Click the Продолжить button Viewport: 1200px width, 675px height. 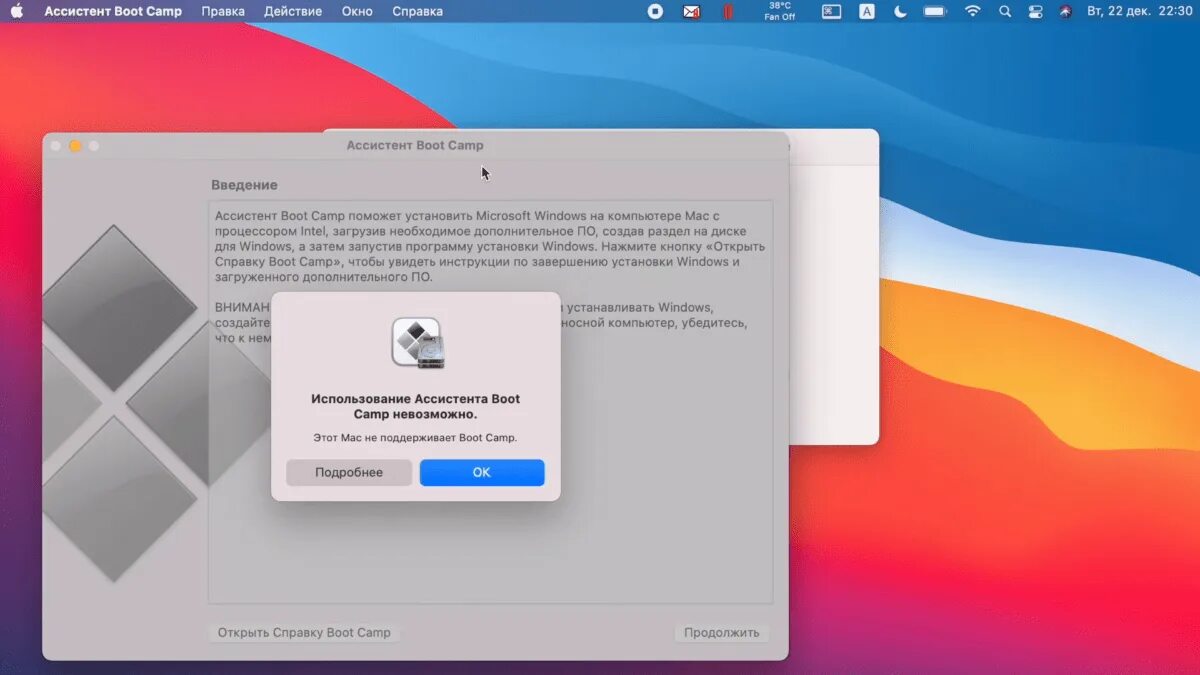(722, 632)
